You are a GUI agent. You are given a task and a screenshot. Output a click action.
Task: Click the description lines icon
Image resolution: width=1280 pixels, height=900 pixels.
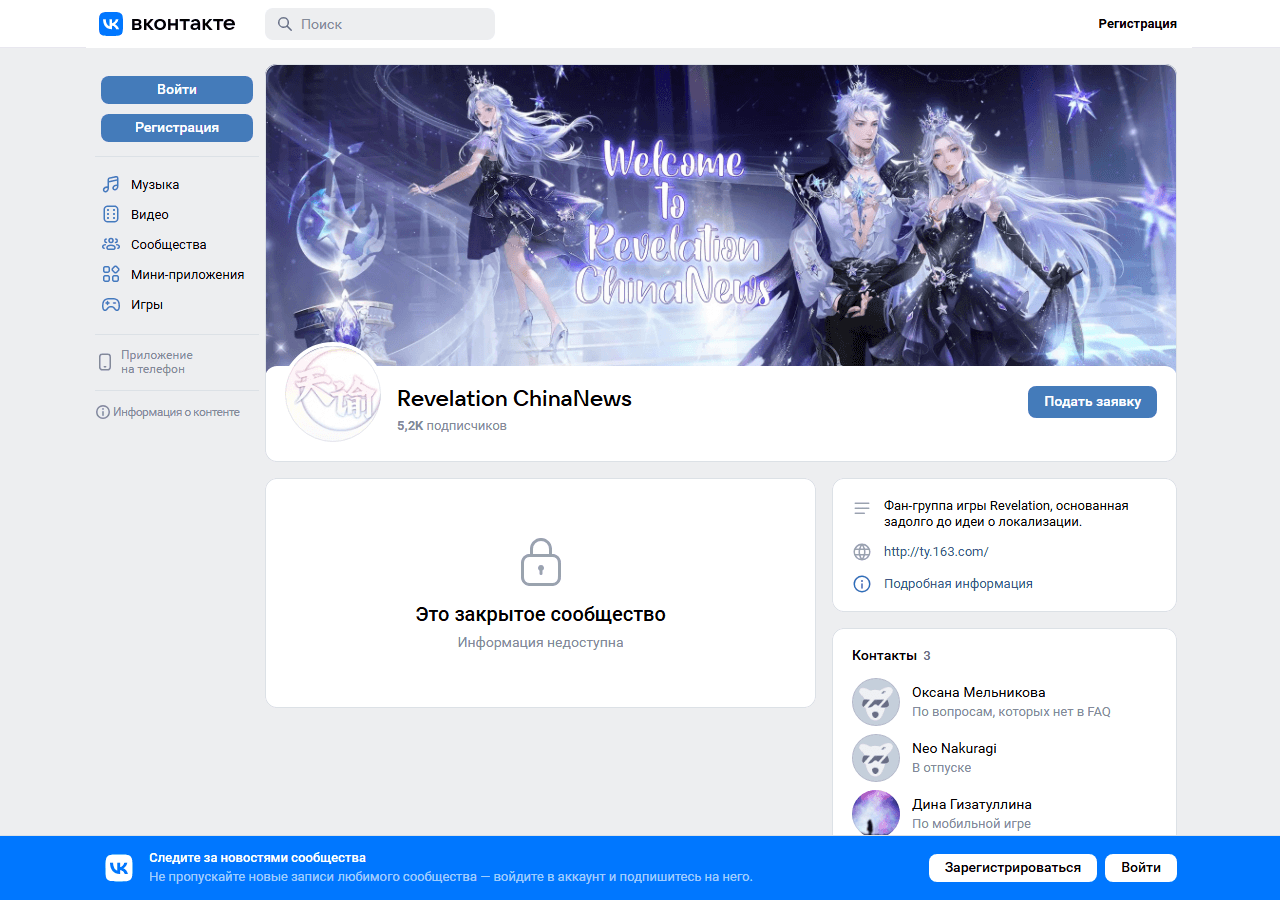862,509
